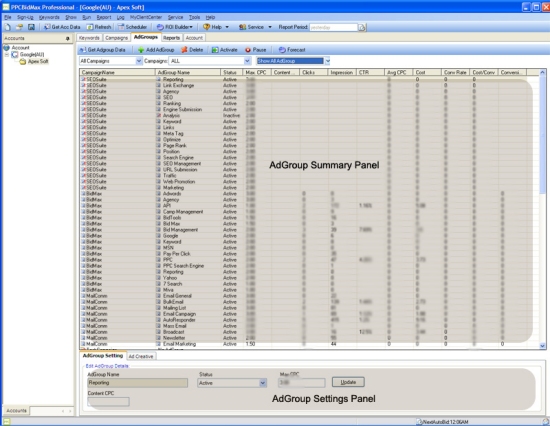The height and width of the screenshot is (426, 550).
Task: Click the Max CPC input field
Action: tap(302, 382)
